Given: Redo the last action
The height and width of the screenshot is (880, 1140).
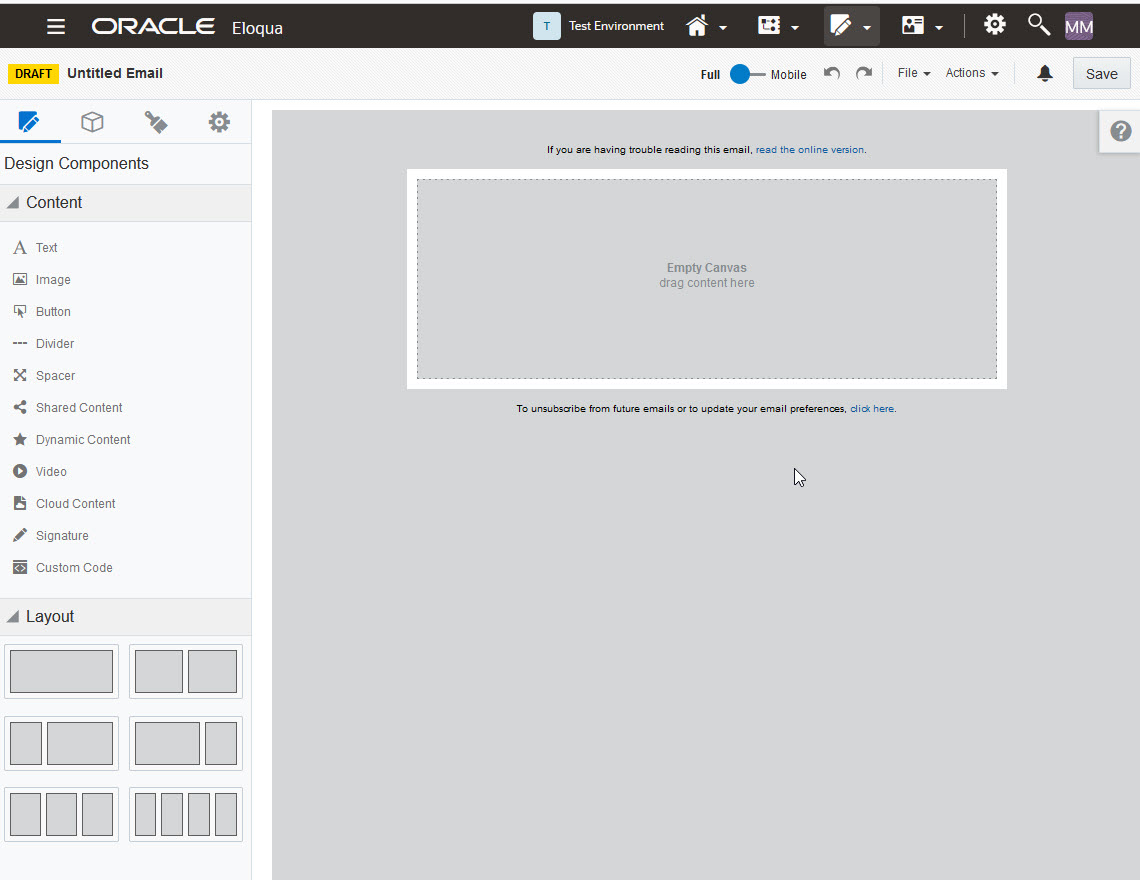Looking at the screenshot, I should (864, 73).
